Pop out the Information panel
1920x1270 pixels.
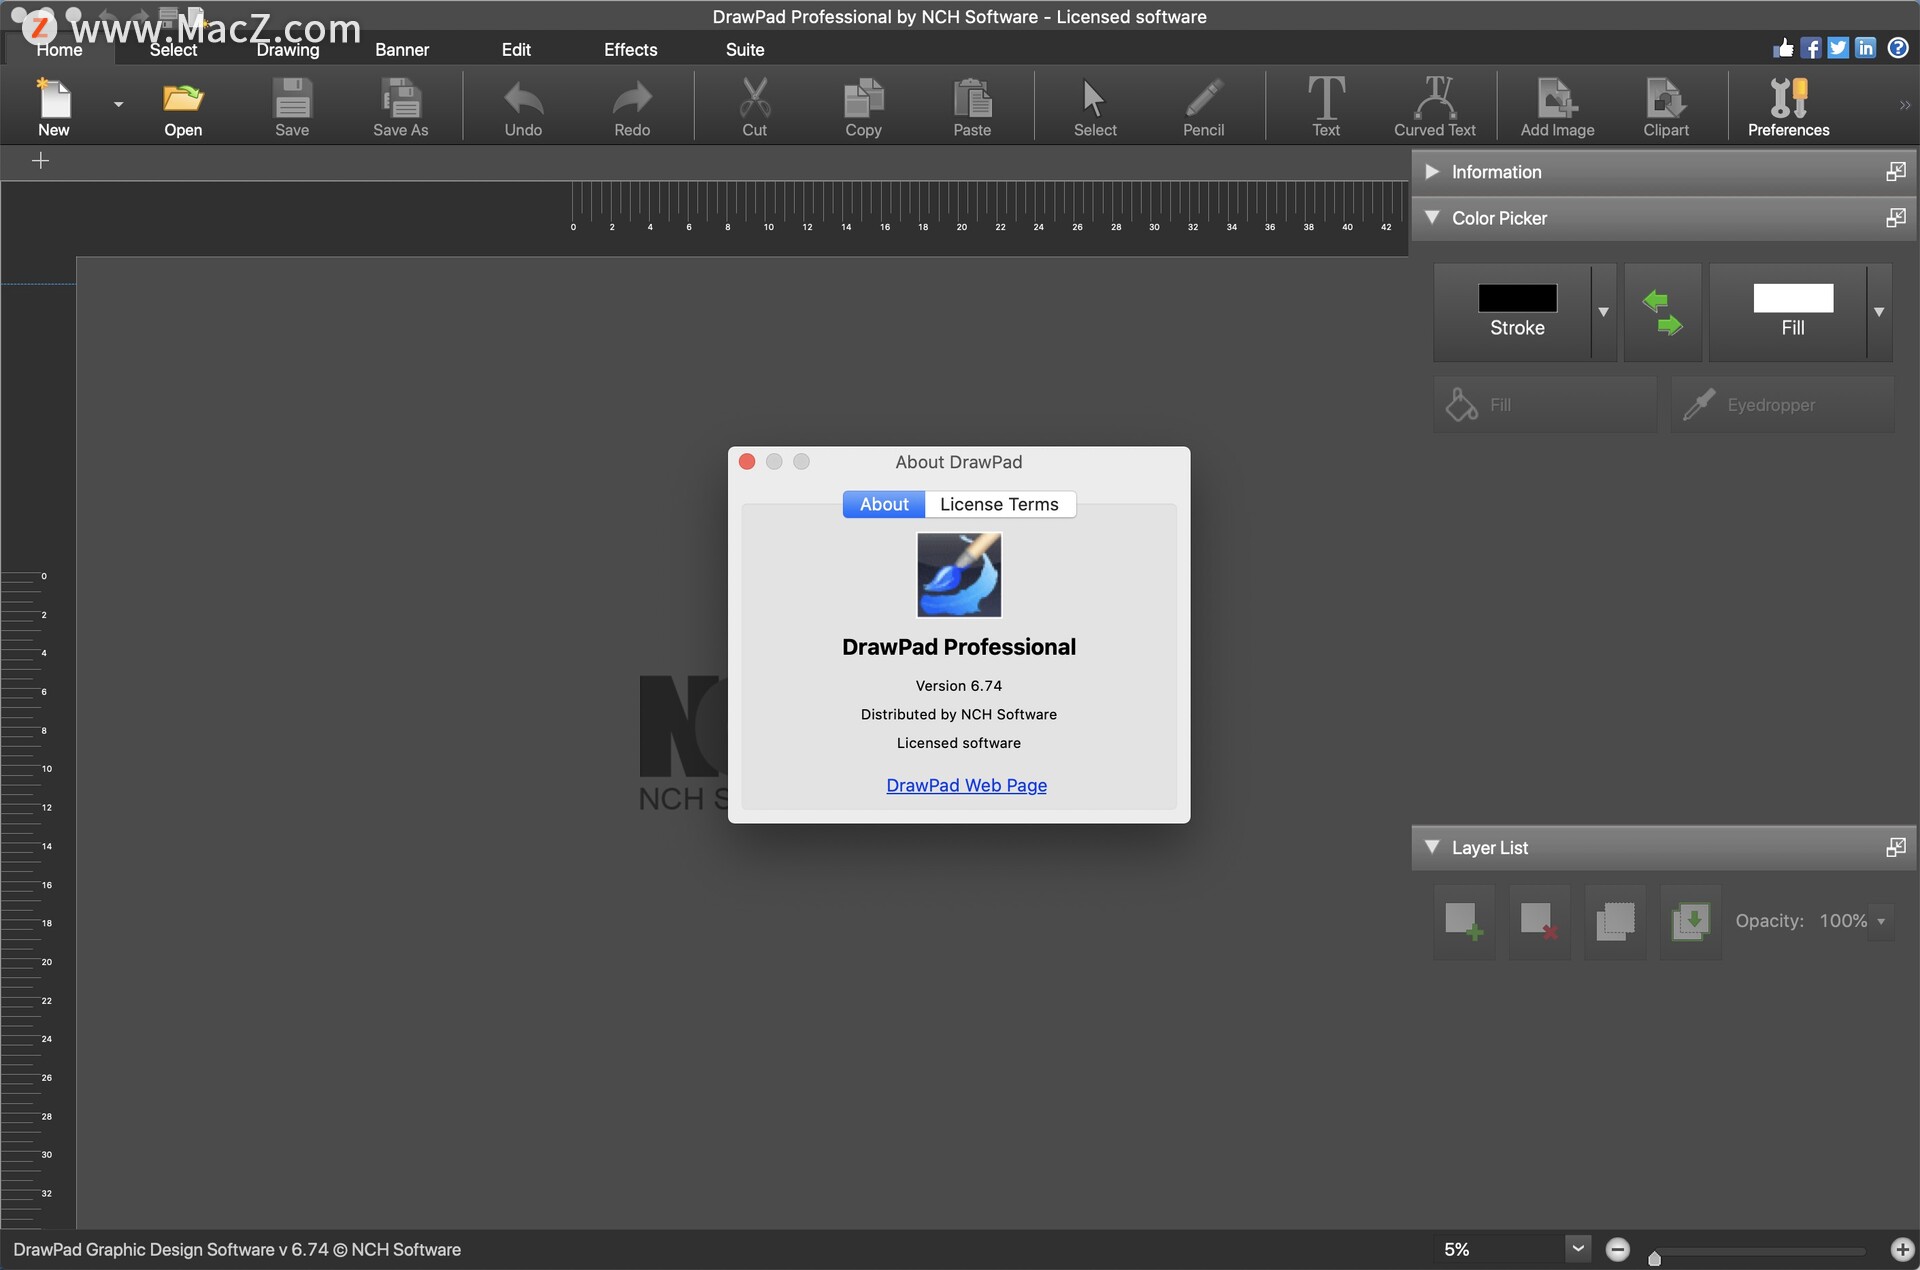[1896, 172]
